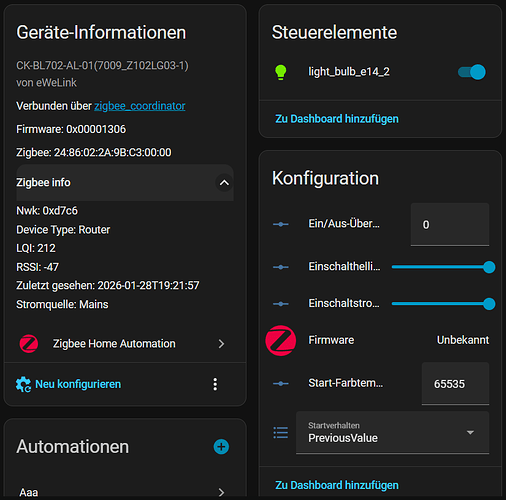Open the three-dot overflow menu

[215, 384]
